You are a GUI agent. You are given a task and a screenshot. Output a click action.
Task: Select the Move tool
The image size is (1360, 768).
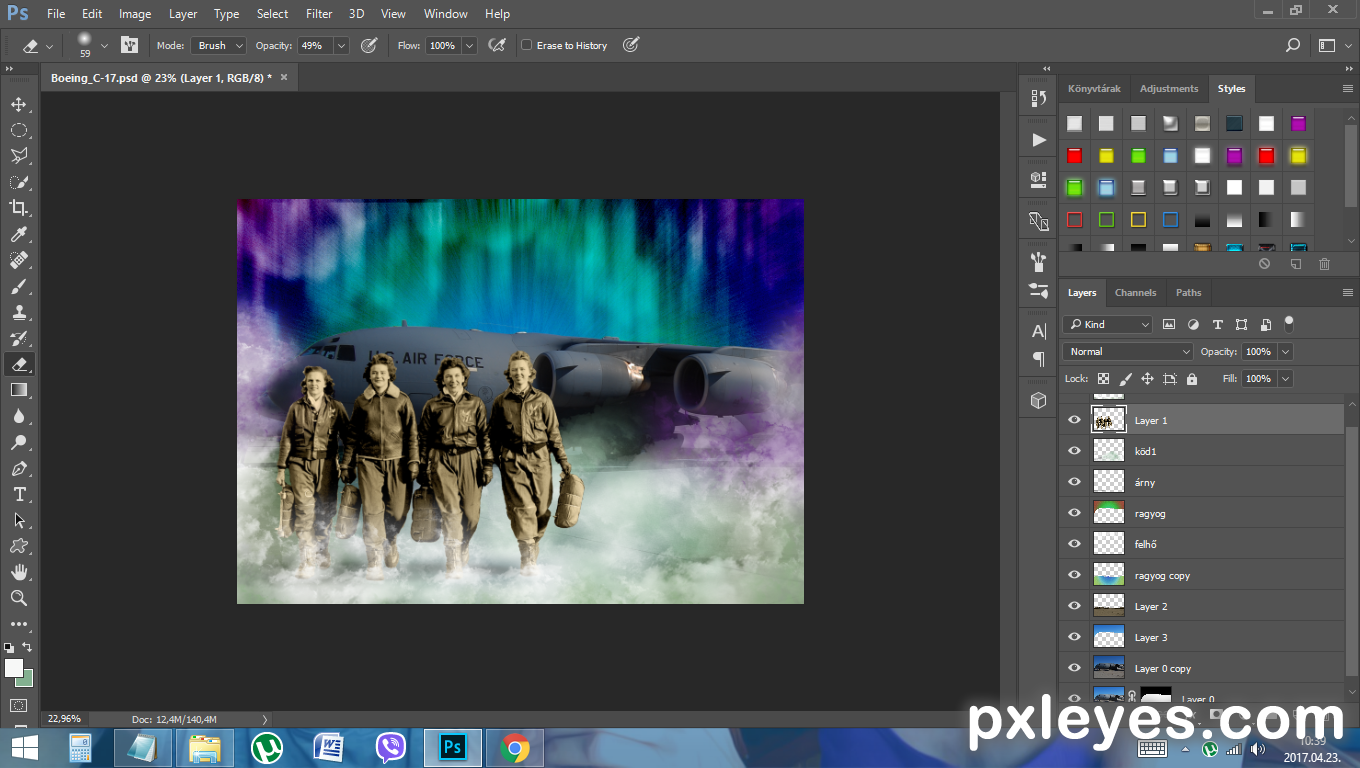pyautogui.click(x=19, y=104)
